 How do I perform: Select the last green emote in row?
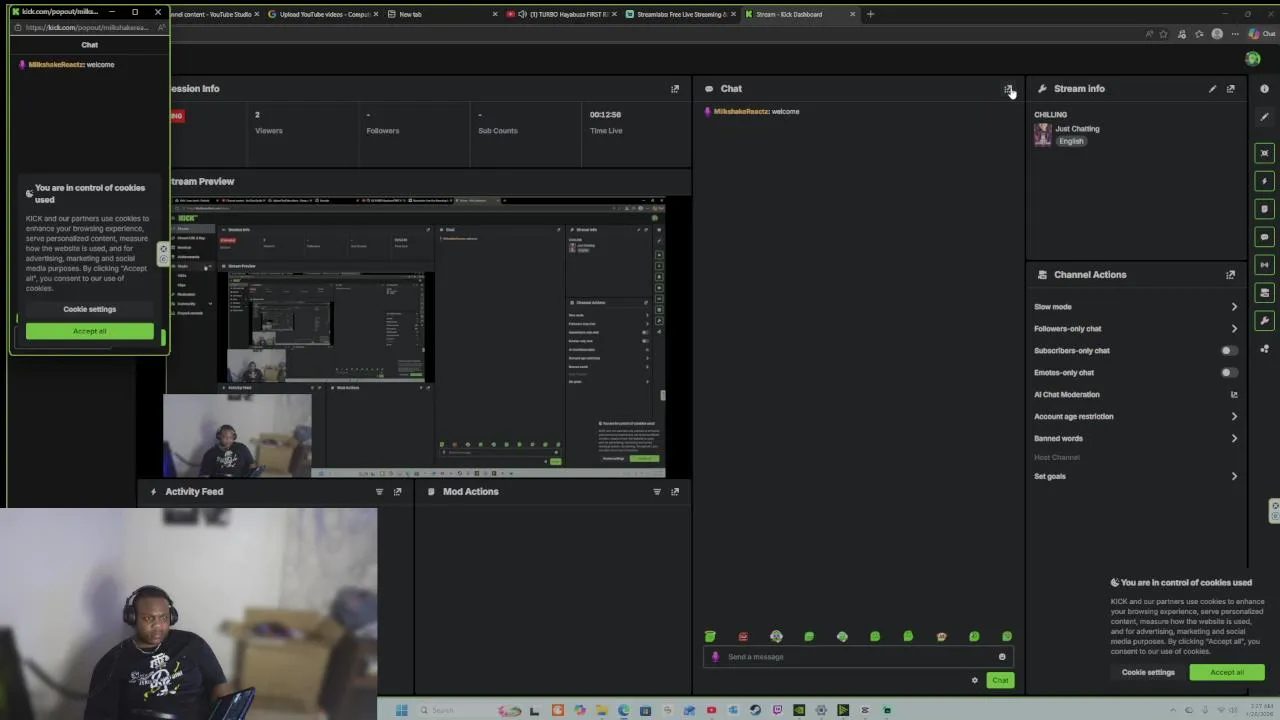coord(1007,636)
